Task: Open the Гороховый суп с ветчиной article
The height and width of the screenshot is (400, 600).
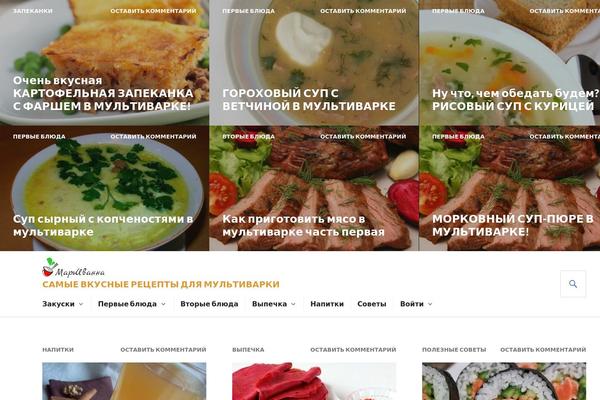Action: 309,100
